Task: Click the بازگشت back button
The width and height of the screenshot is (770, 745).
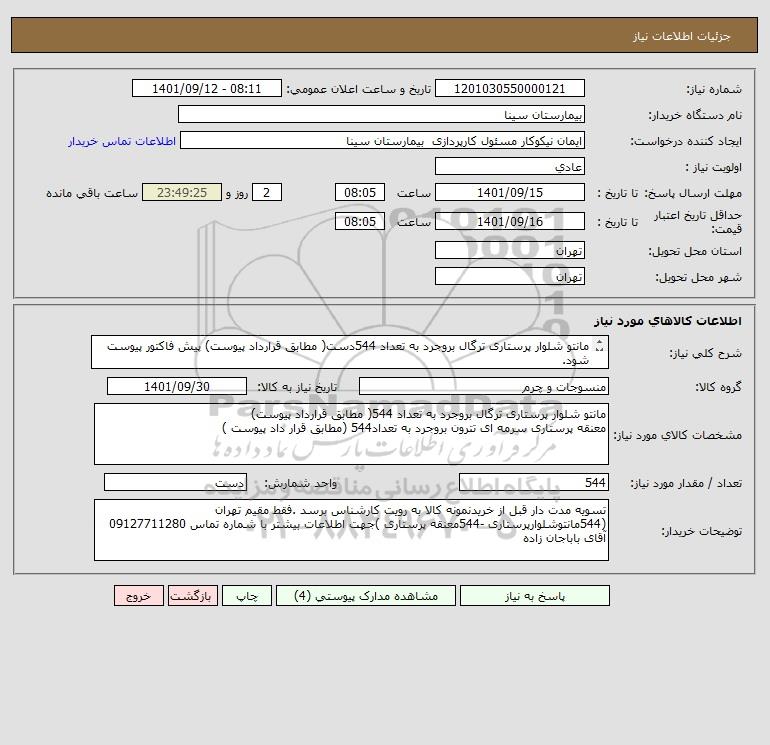Action: coord(192,596)
